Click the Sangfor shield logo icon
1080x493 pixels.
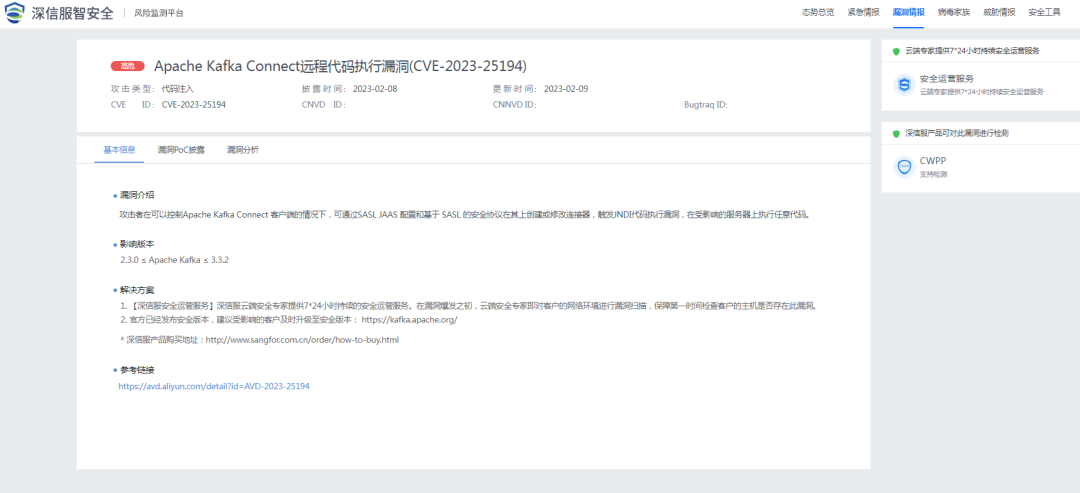[x=15, y=12]
